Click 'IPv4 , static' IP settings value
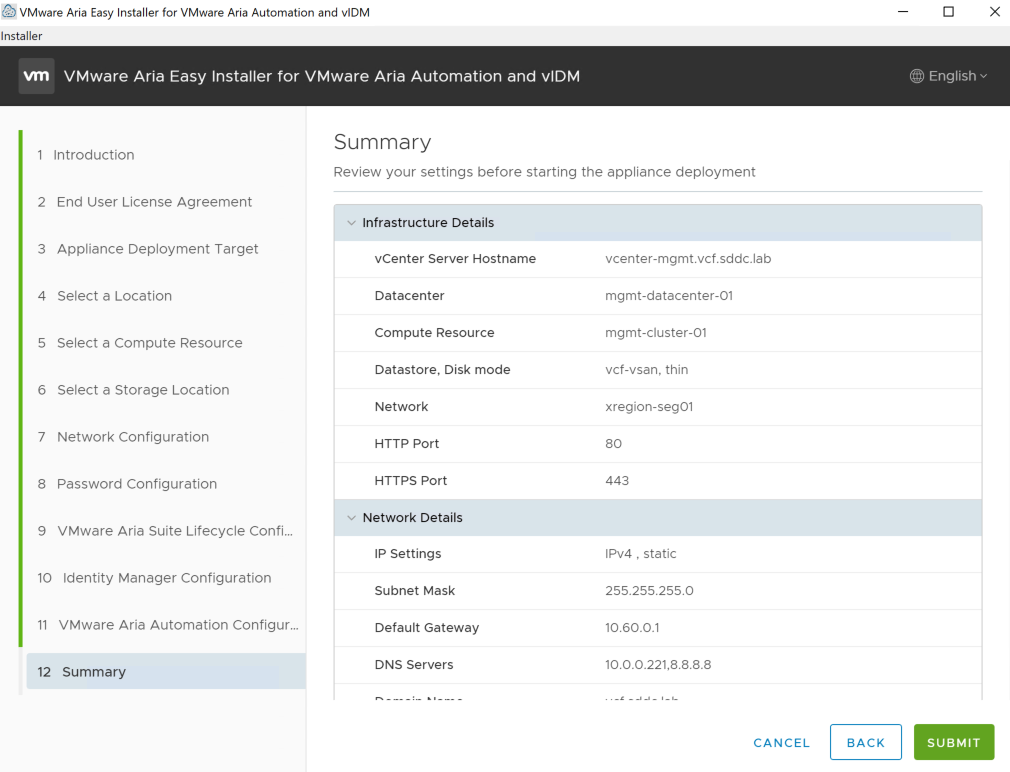This screenshot has height=772, width=1010. [640, 554]
